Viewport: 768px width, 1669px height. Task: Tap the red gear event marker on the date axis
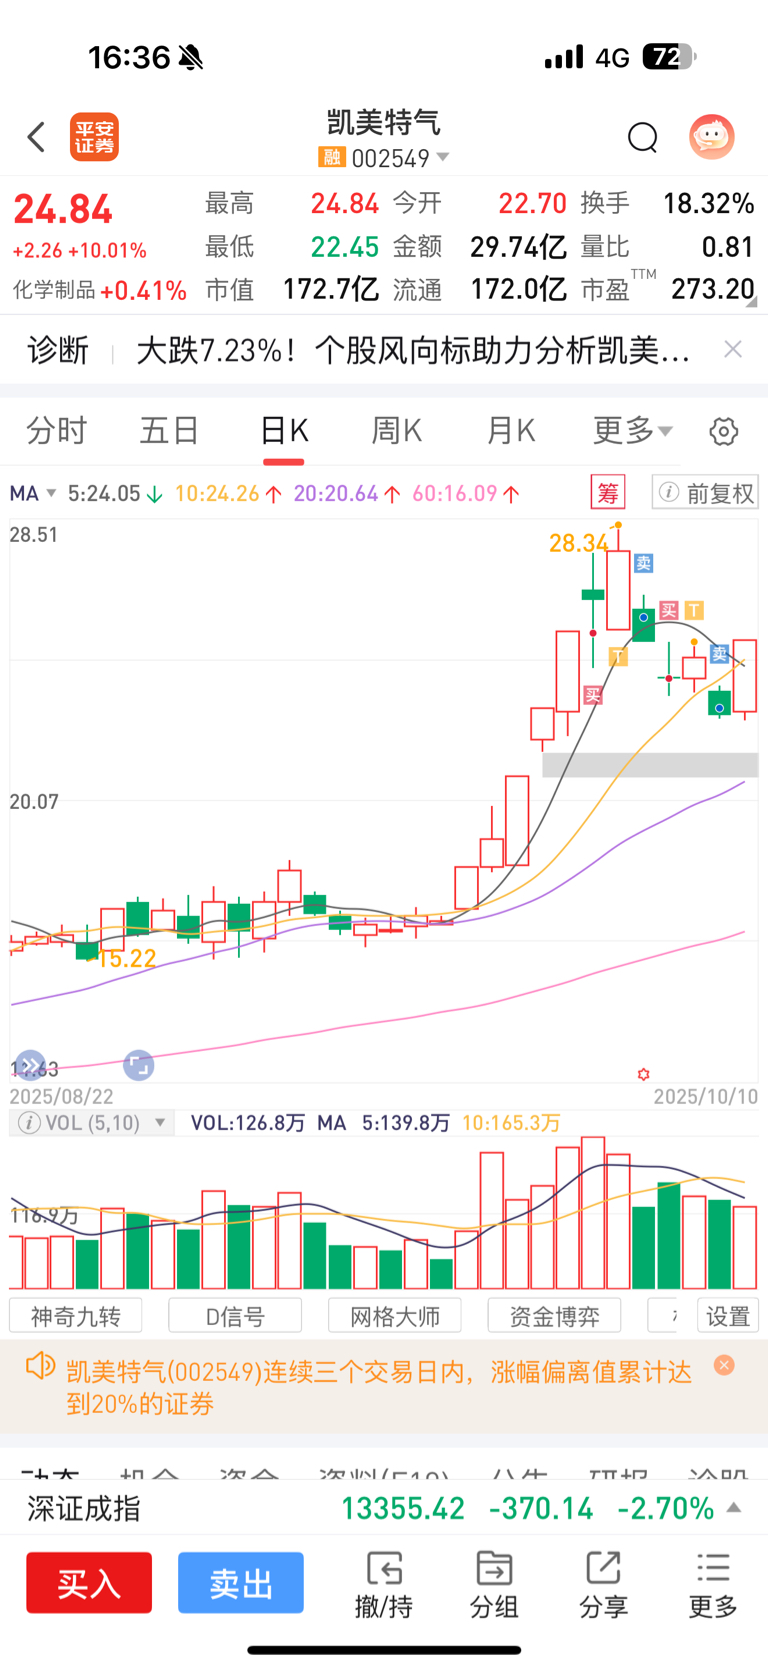click(643, 1074)
